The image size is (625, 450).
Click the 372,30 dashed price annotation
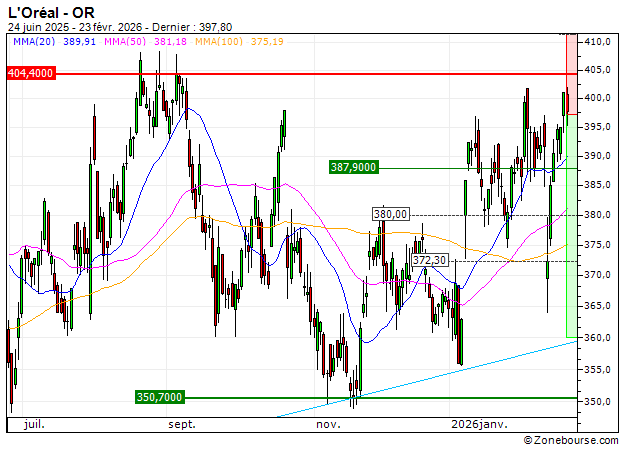tap(429, 260)
